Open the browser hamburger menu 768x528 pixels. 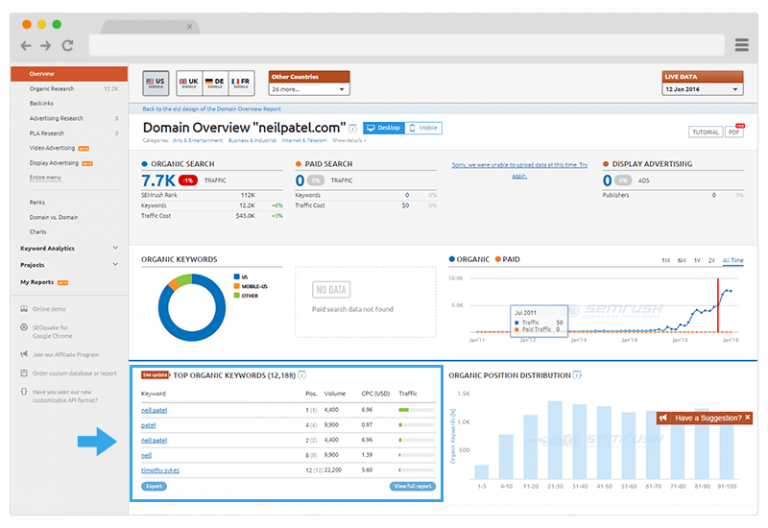741,45
